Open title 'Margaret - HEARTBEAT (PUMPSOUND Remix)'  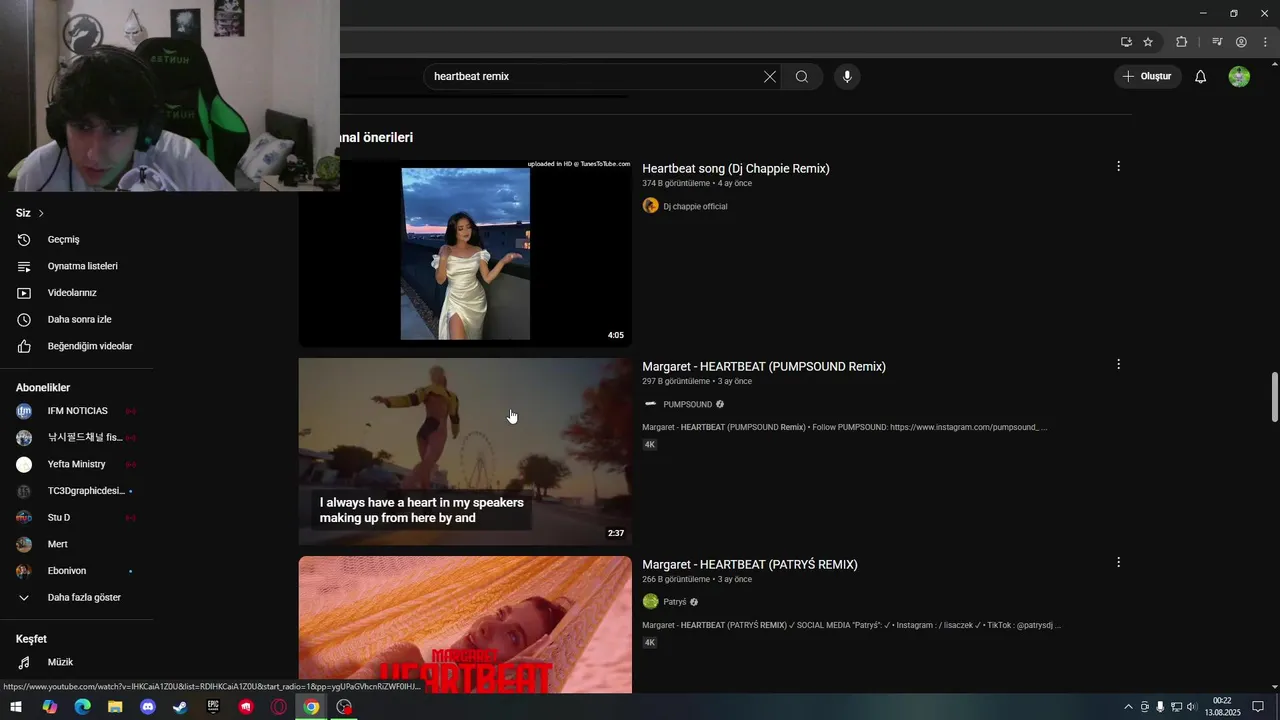[764, 366]
